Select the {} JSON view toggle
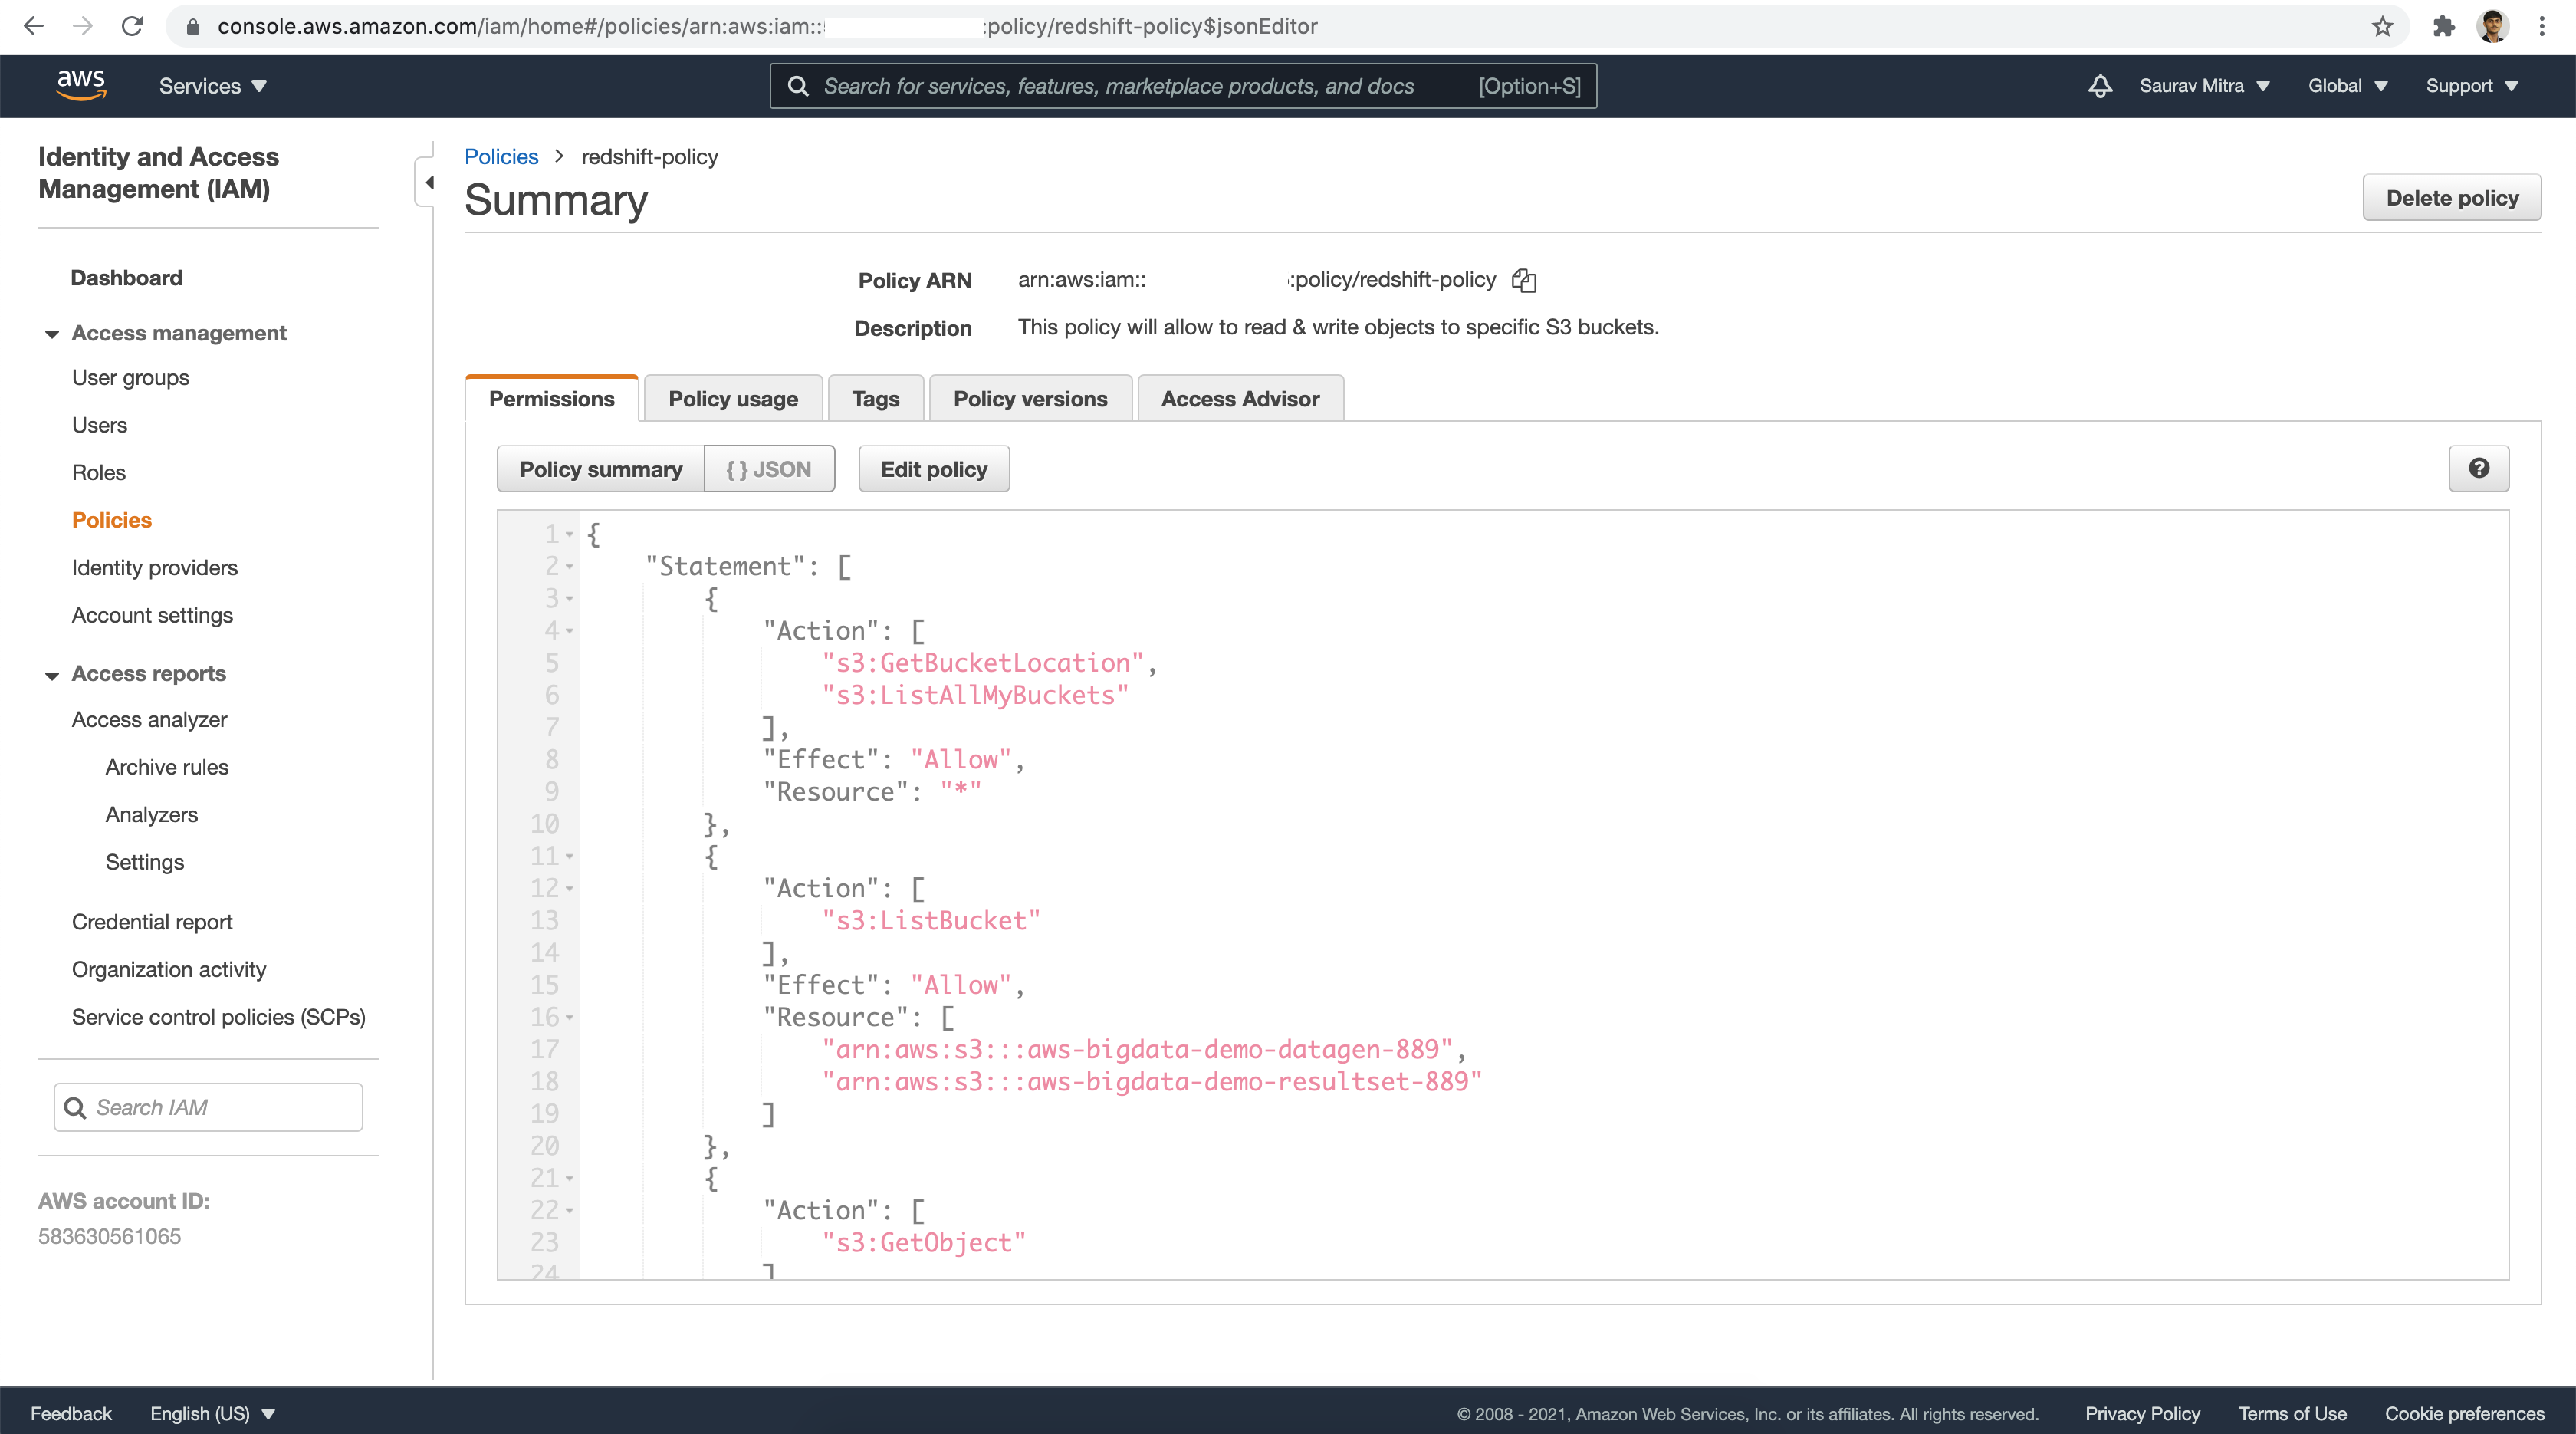This screenshot has width=2576, height=1434. (x=769, y=469)
